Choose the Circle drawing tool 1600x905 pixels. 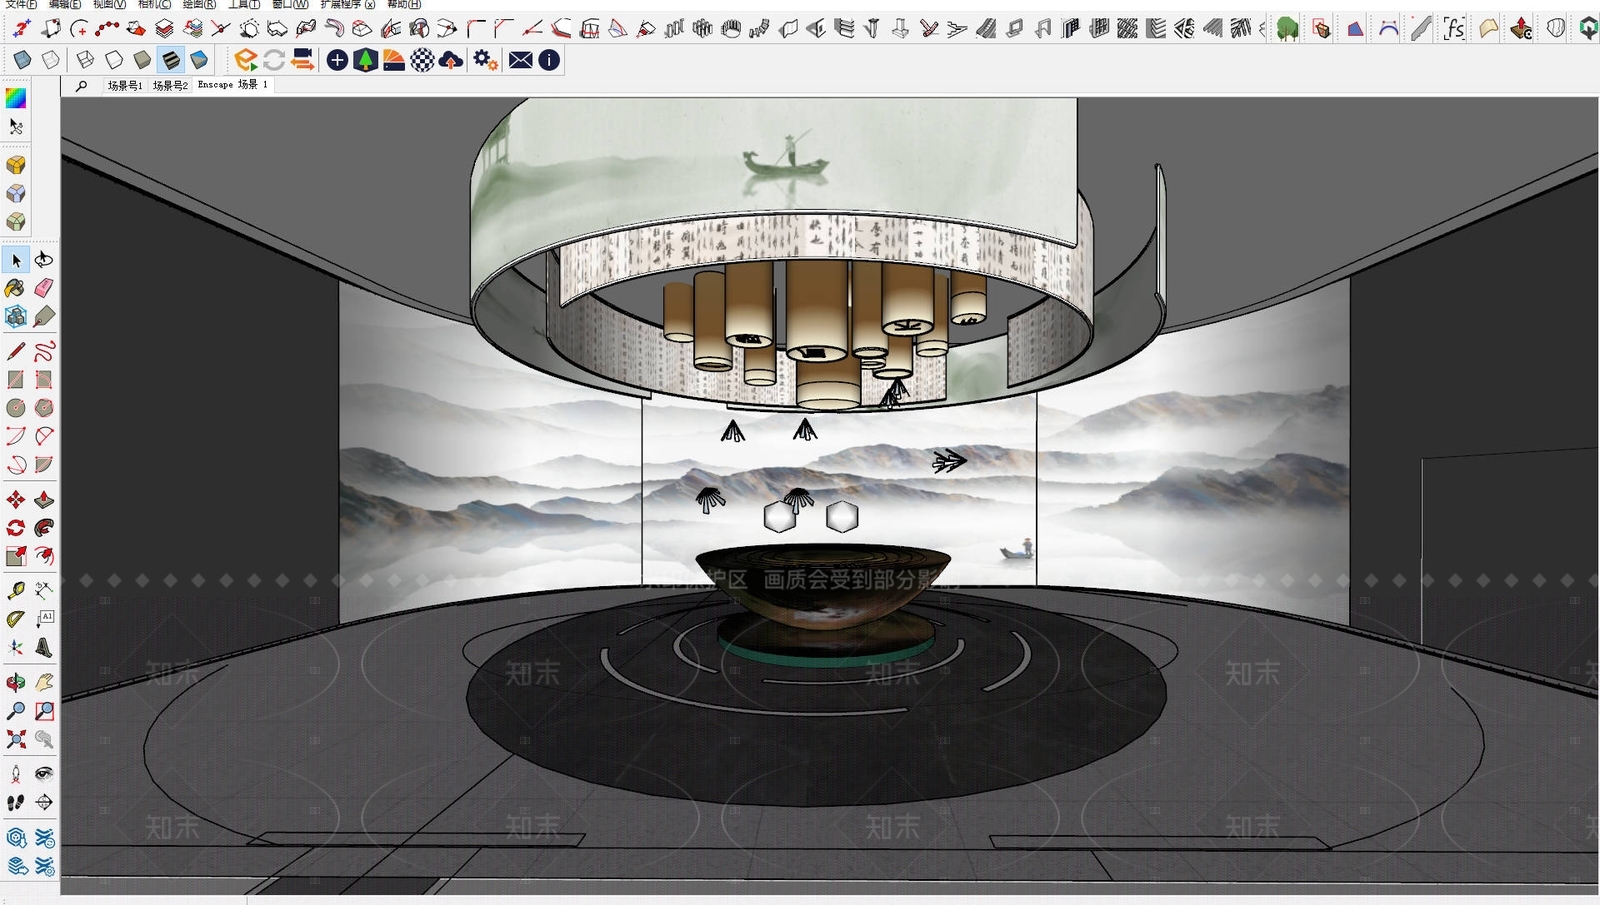(16, 408)
